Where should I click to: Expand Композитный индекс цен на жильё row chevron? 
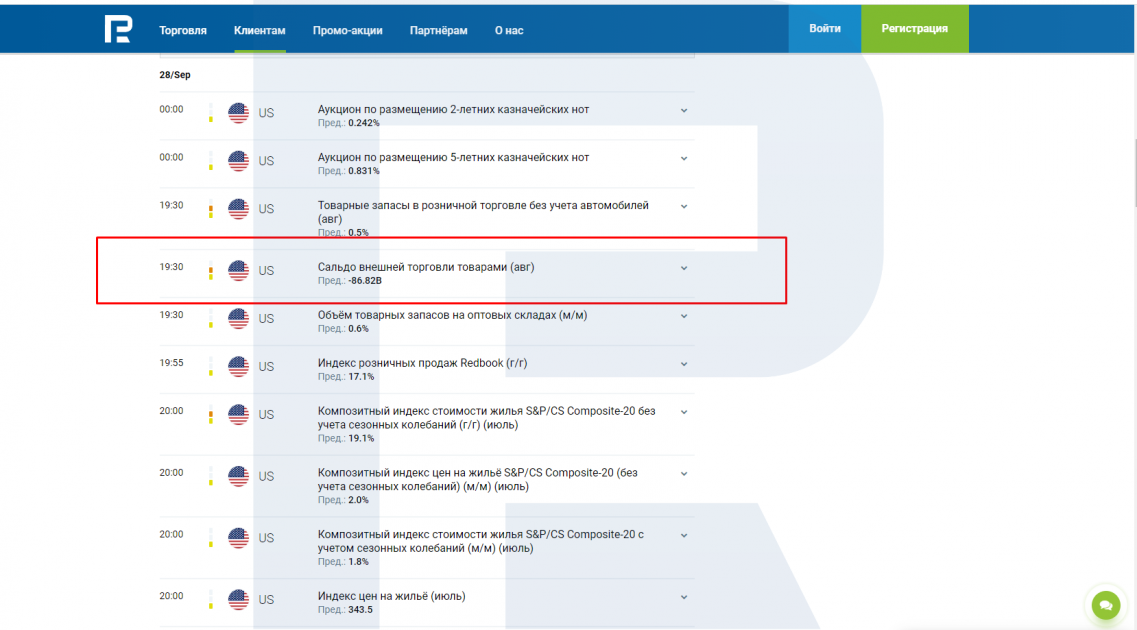684,473
